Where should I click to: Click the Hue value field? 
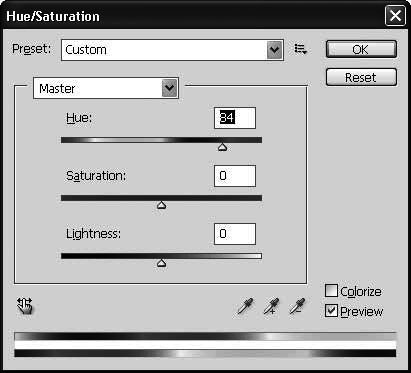(235, 118)
